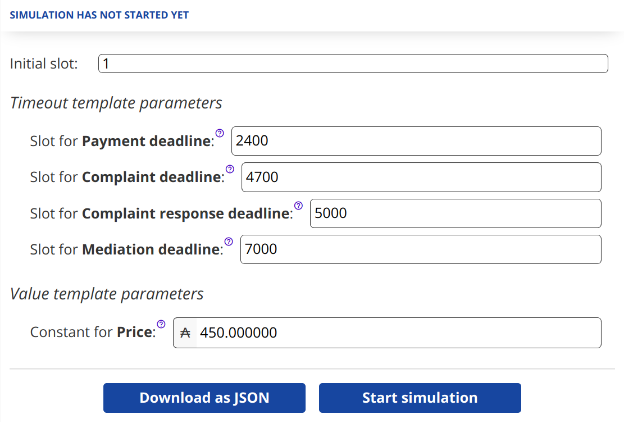Click the 'Simulation has not started yet' header

tap(98, 16)
